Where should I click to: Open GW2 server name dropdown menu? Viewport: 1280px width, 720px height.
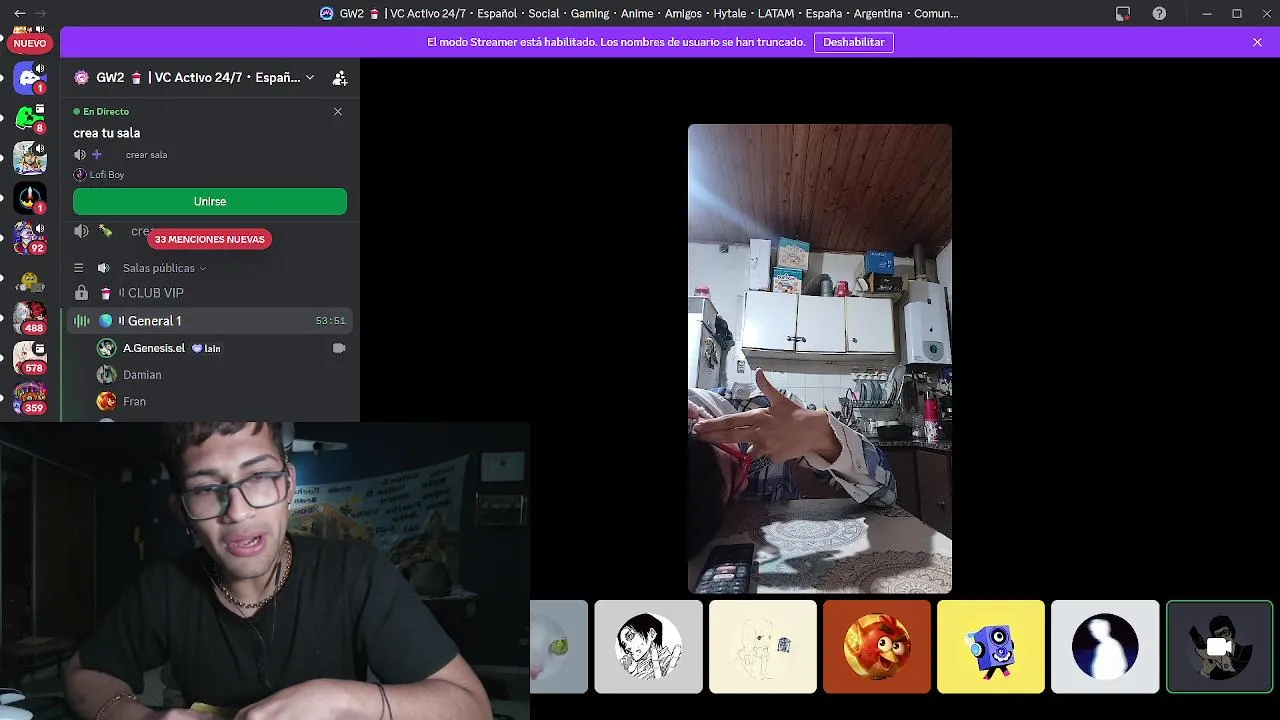tap(195, 77)
